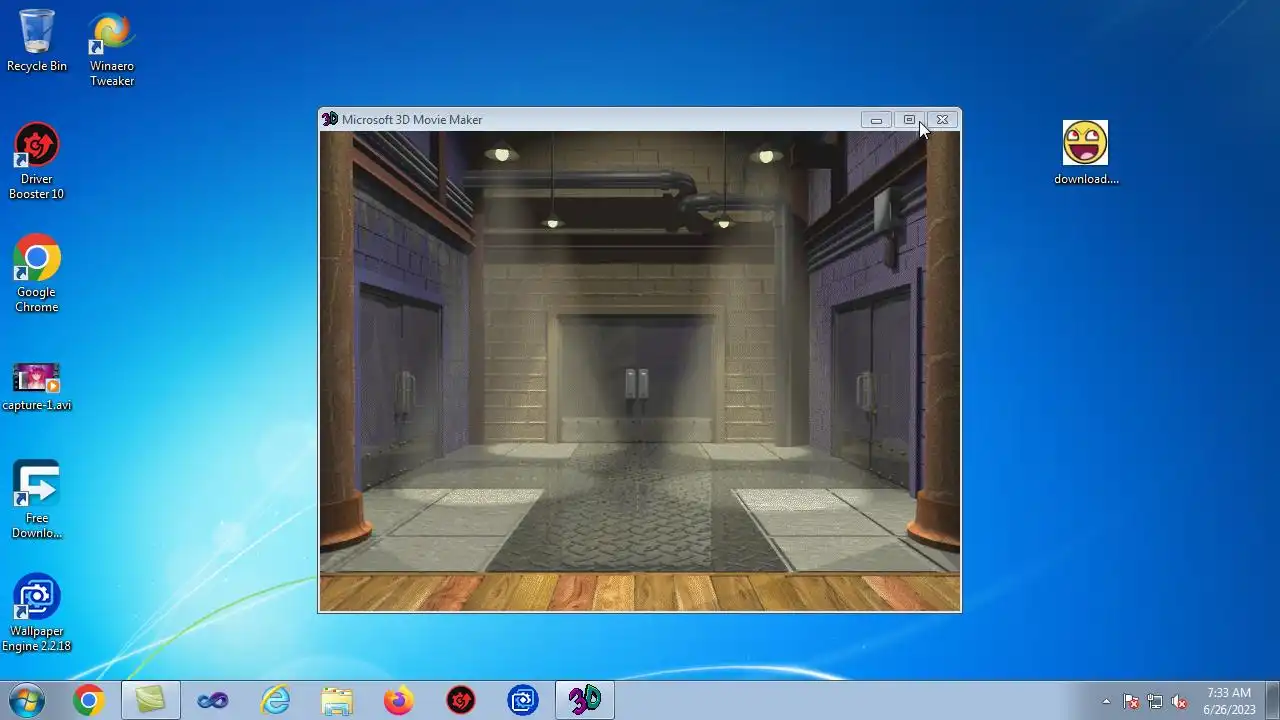Close the Microsoft 3D Movie Maker window
The height and width of the screenshot is (720, 1280).
point(942,120)
